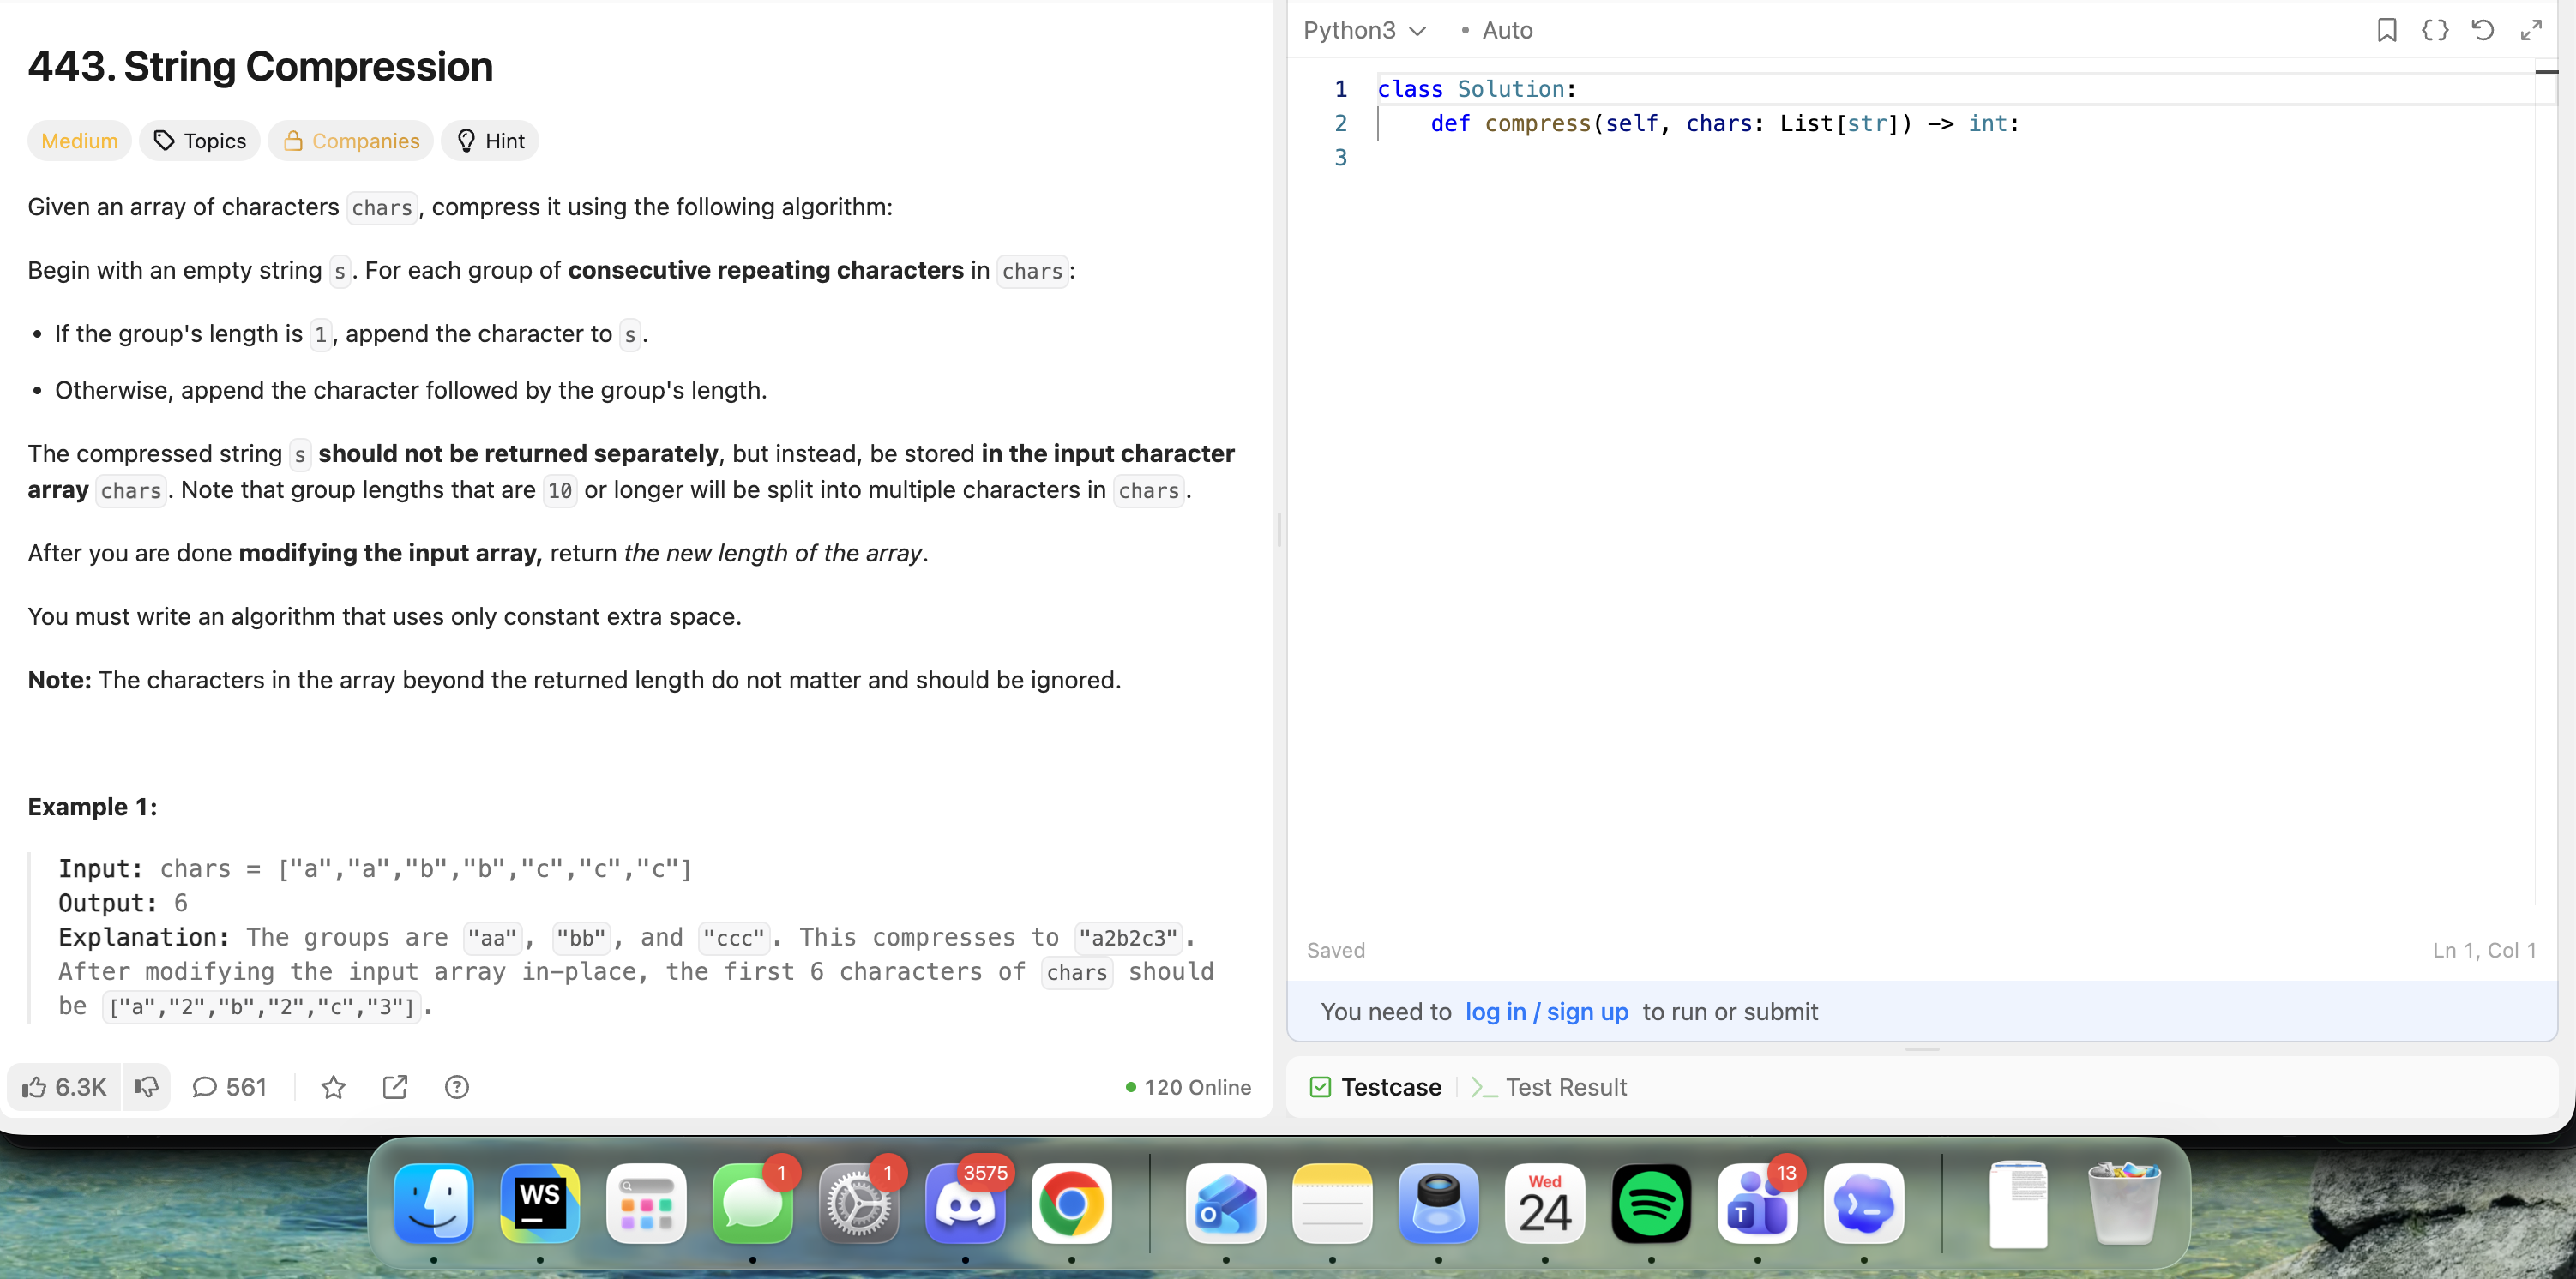
Task: Open Launchpad from the dock
Action: tap(646, 1203)
